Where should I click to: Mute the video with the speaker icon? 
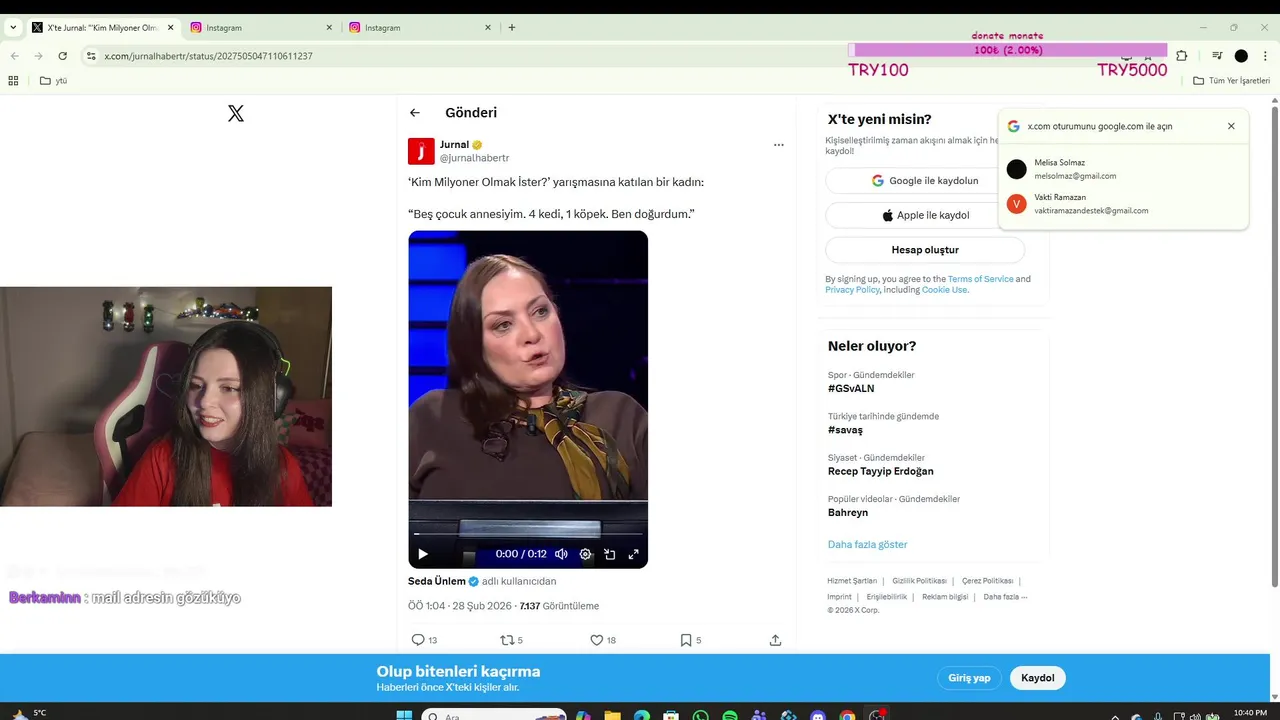(x=561, y=554)
